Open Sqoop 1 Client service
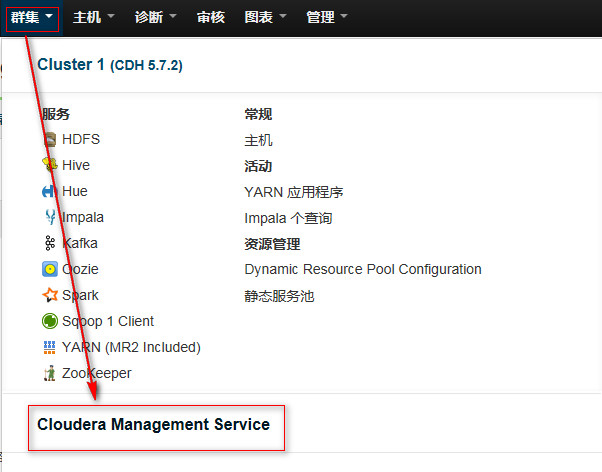 point(108,321)
